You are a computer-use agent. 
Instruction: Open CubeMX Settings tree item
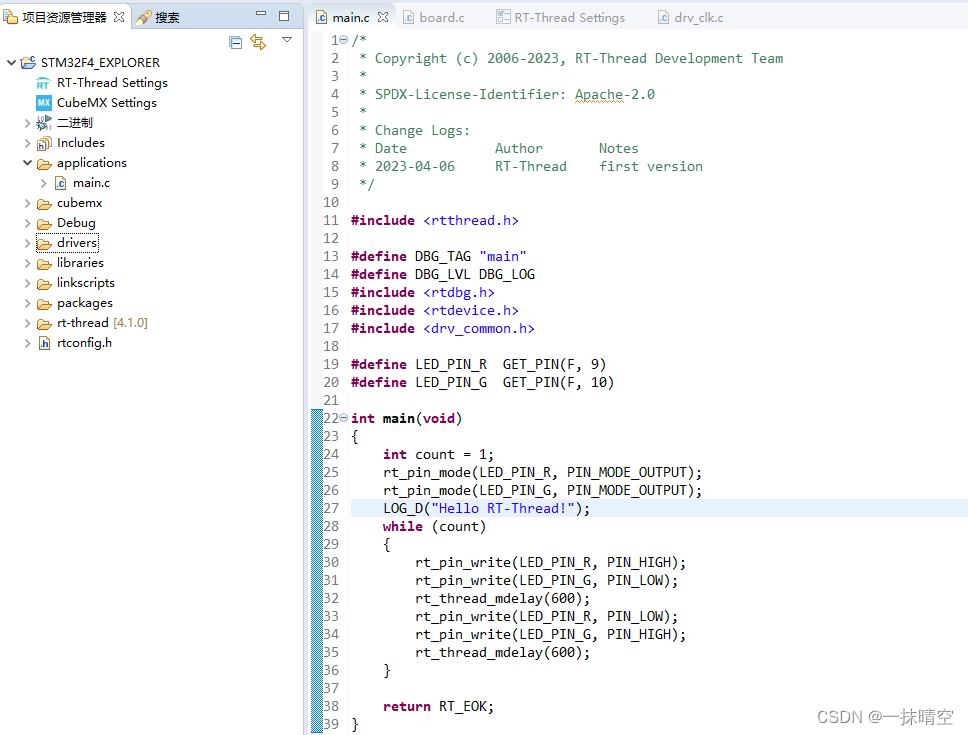tap(107, 103)
